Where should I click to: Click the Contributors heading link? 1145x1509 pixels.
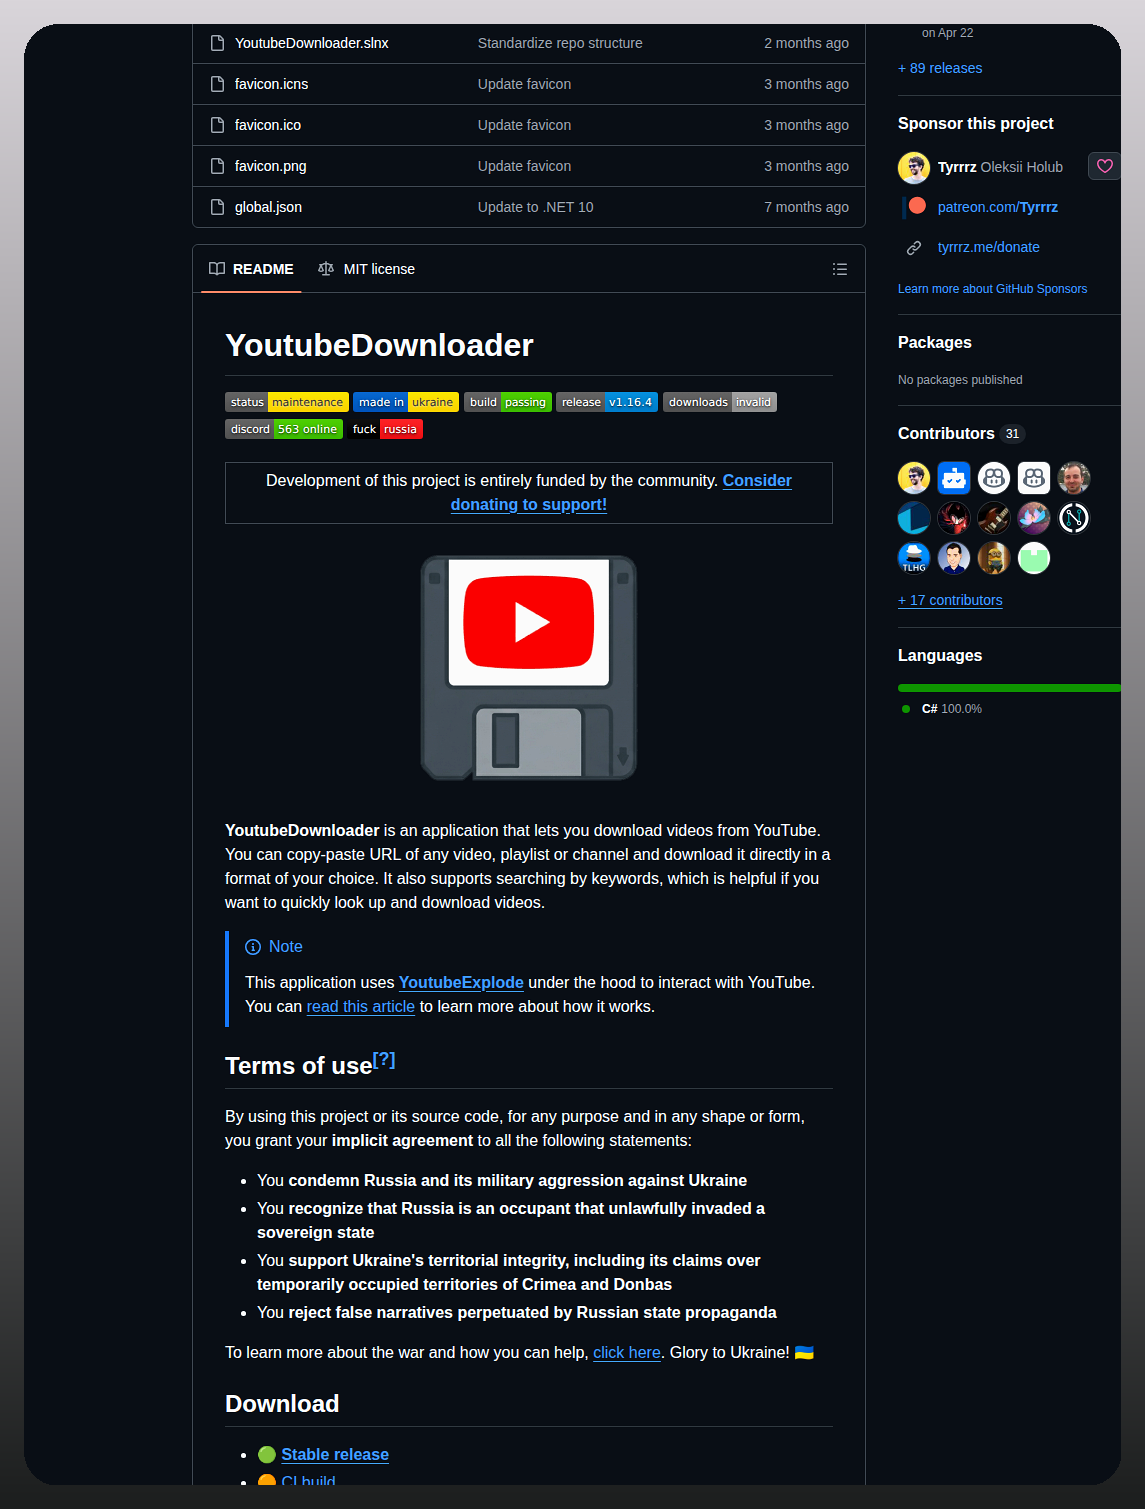[946, 433]
